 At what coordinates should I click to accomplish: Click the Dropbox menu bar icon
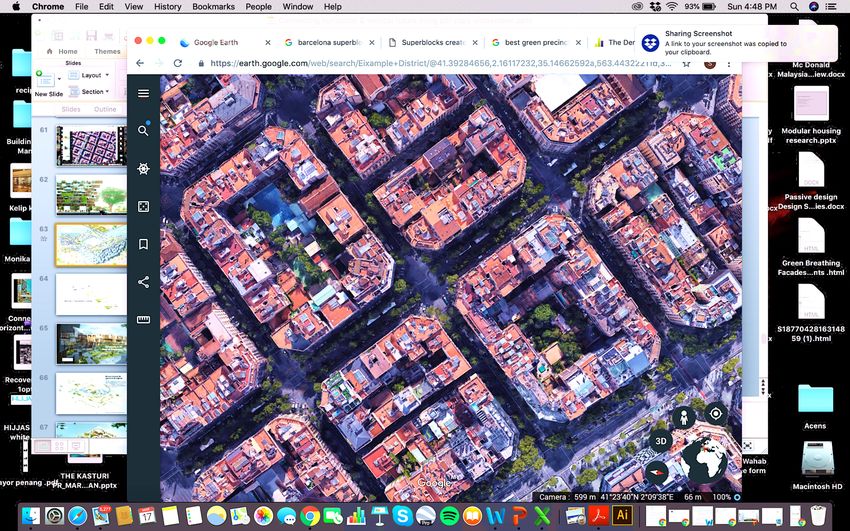point(655,7)
